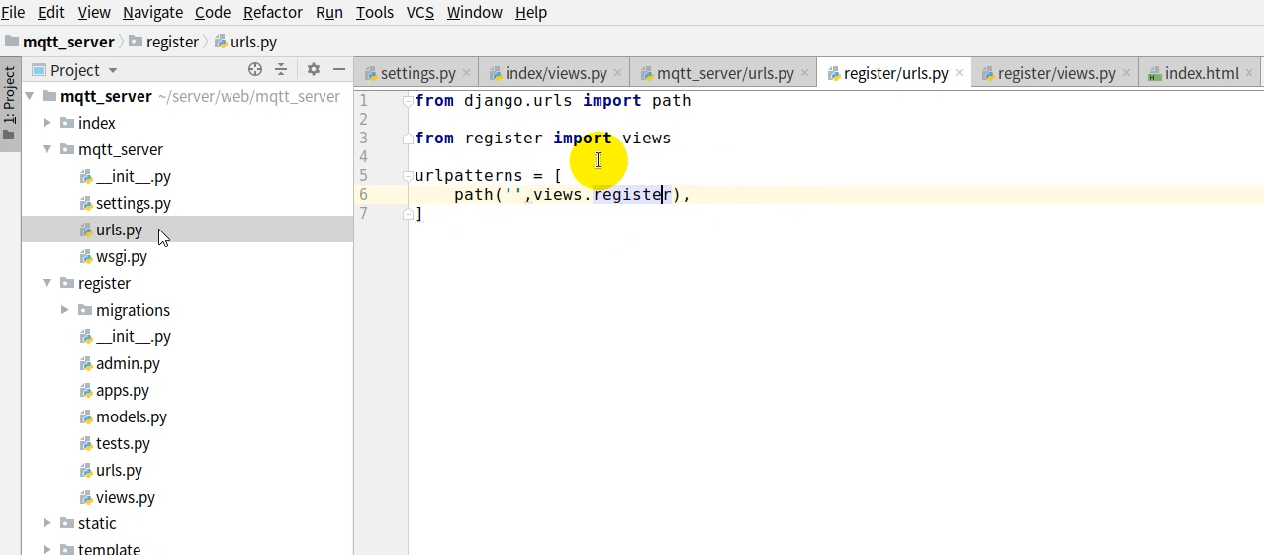Click the Collapse All icon in Project panel

point(281,69)
